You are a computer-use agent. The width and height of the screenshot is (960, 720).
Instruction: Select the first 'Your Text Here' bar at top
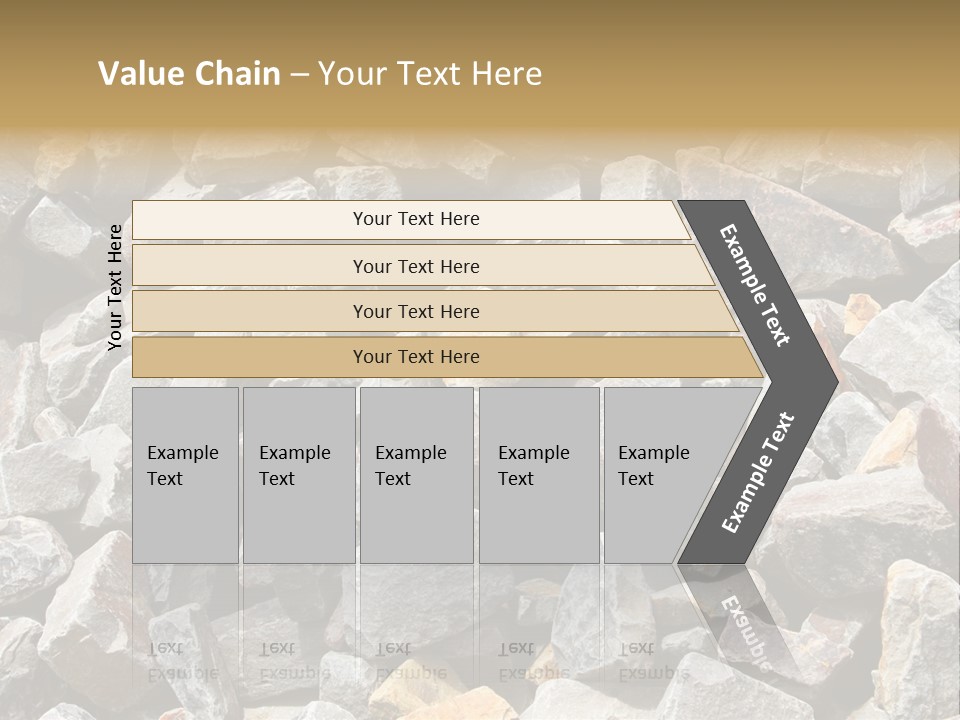pos(415,219)
